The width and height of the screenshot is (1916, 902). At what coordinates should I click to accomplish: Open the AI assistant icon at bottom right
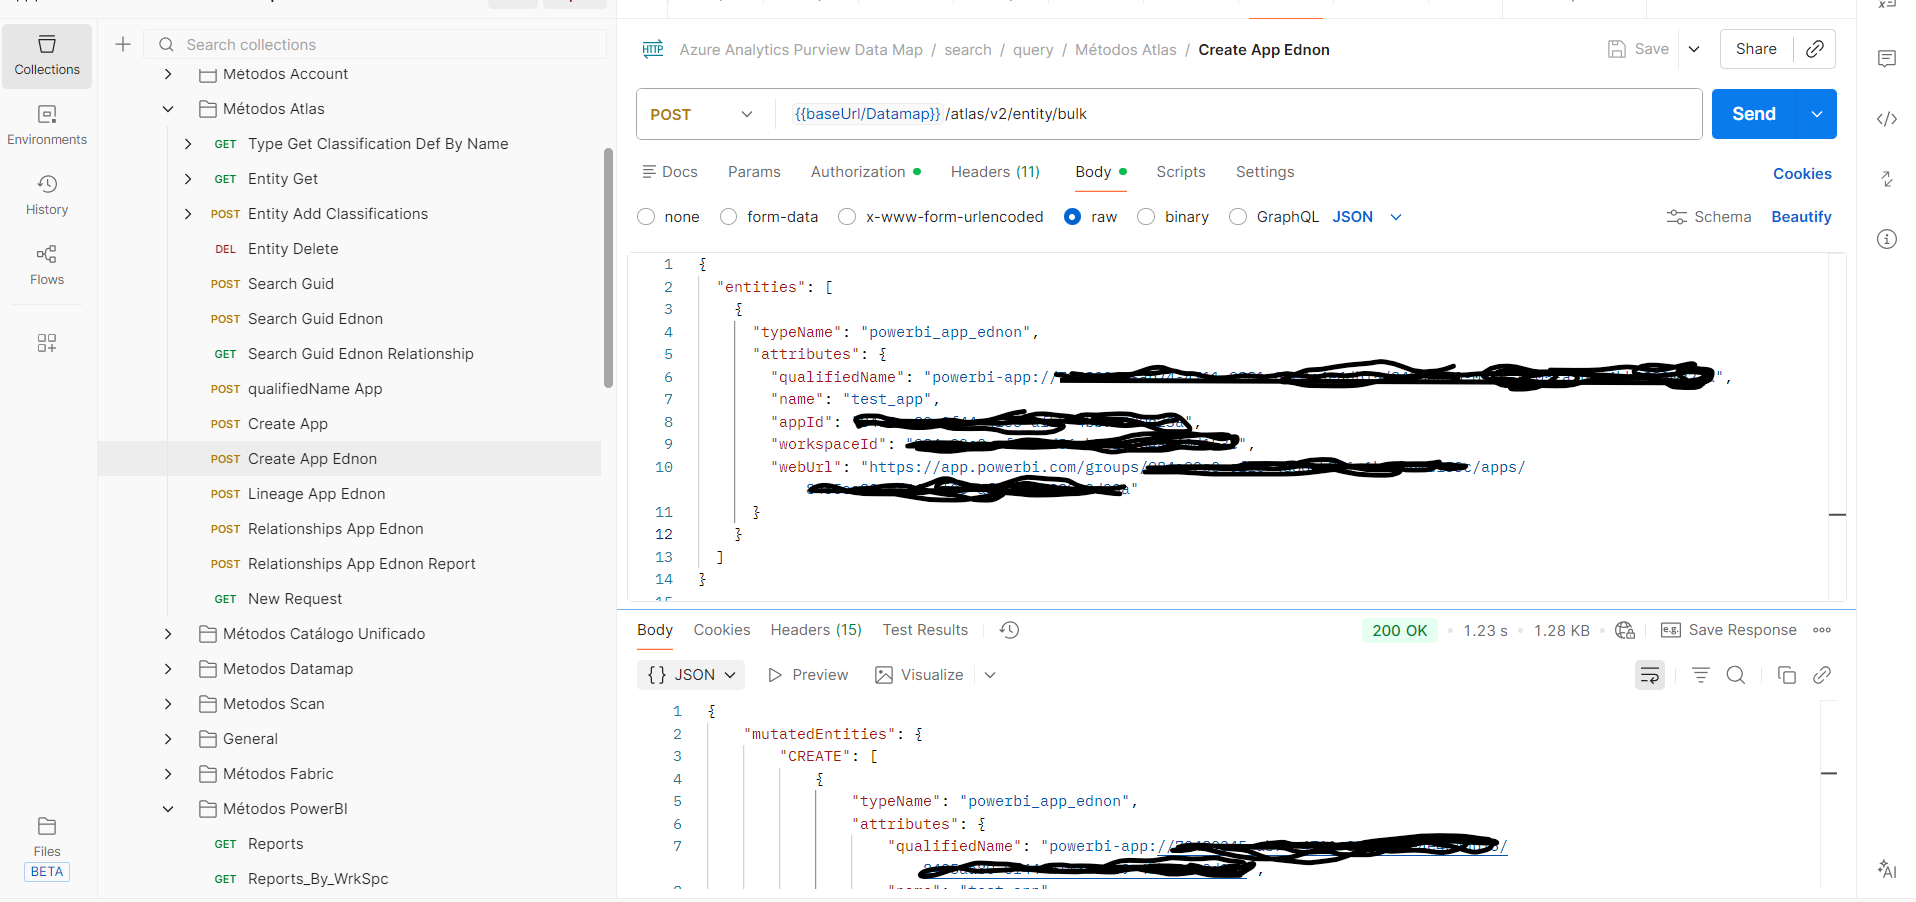click(1887, 869)
